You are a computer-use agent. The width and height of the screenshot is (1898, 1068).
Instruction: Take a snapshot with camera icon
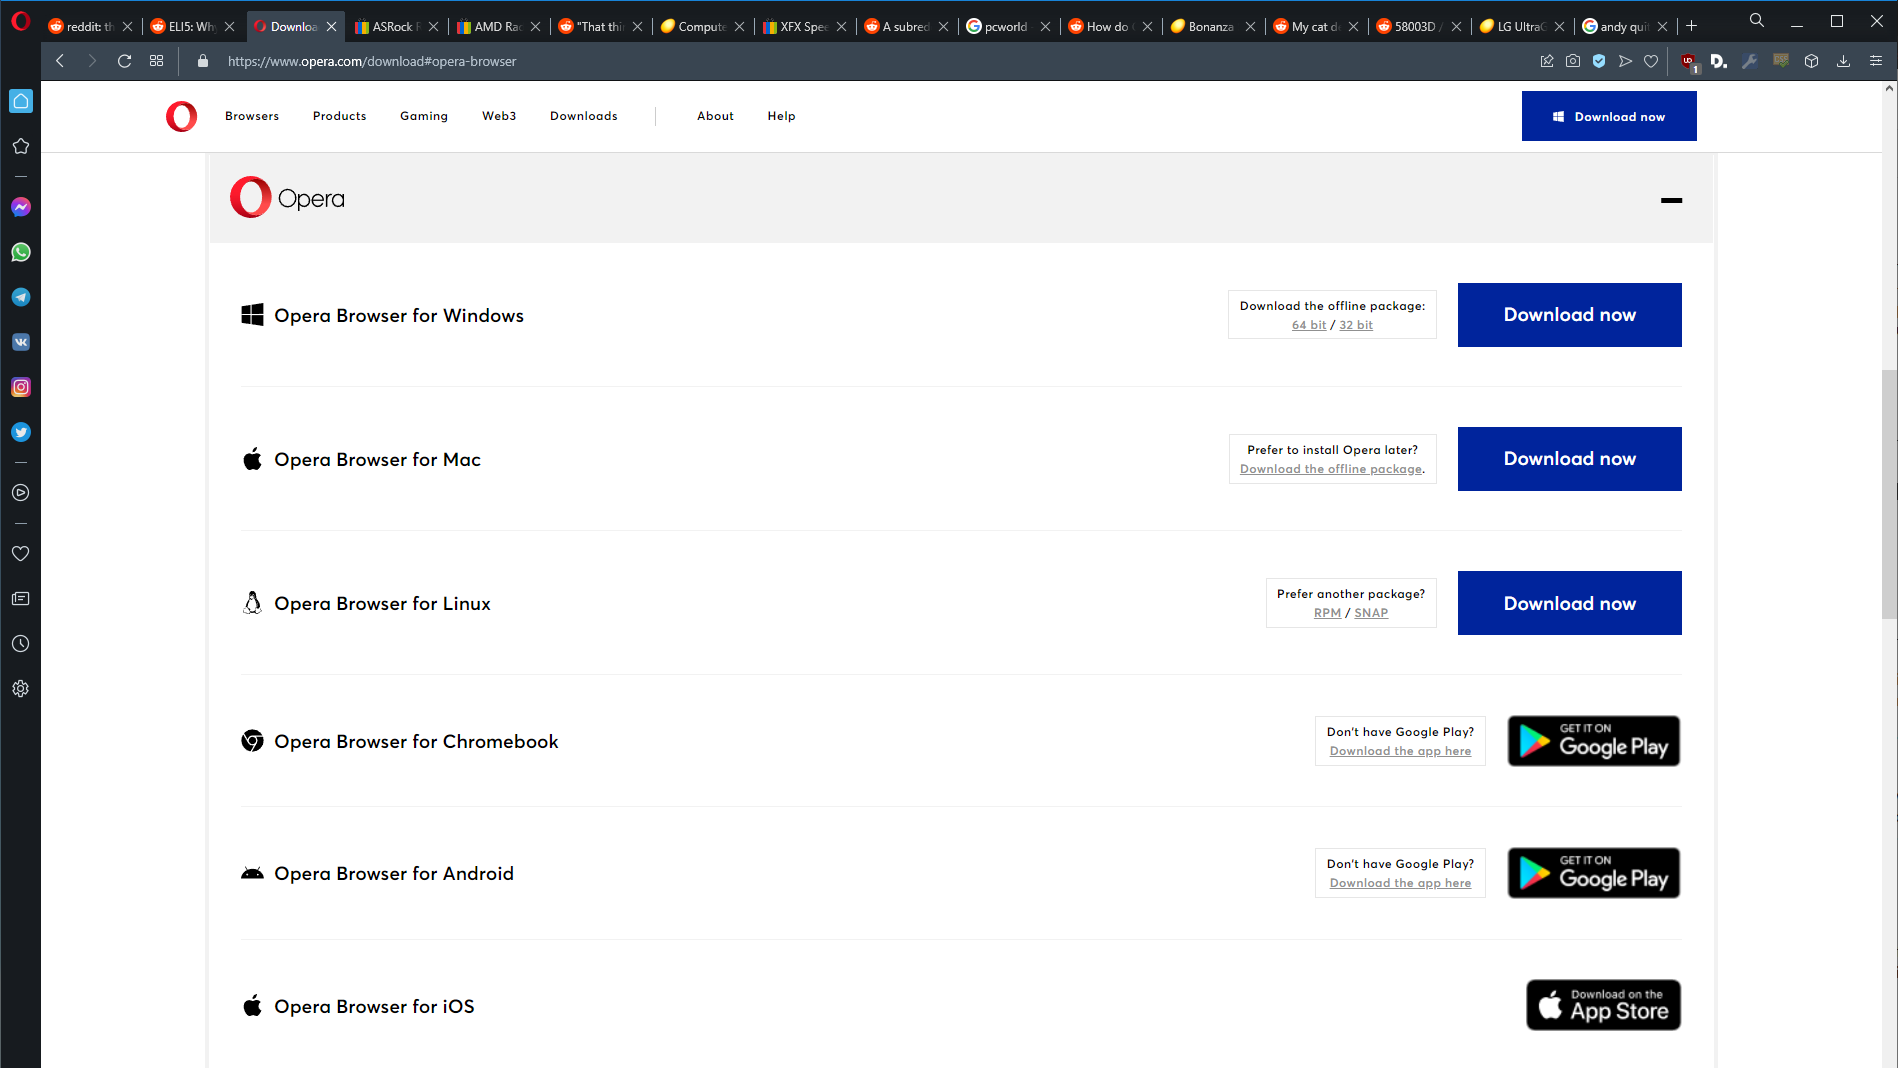[x=1573, y=61]
